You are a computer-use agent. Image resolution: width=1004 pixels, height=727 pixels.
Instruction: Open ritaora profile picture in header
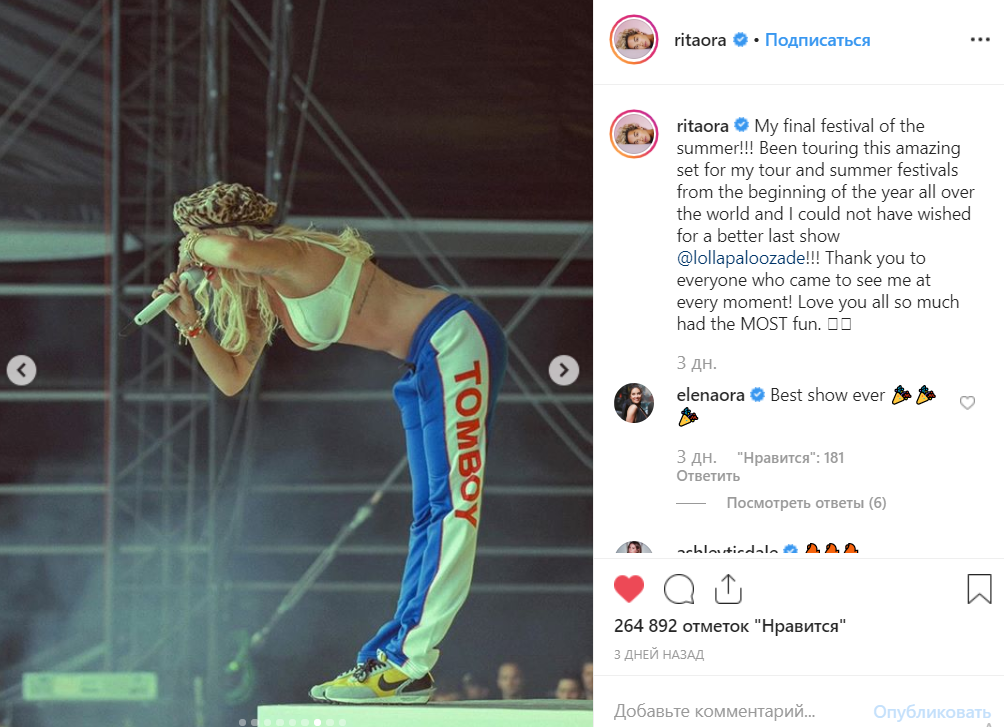(x=634, y=40)
